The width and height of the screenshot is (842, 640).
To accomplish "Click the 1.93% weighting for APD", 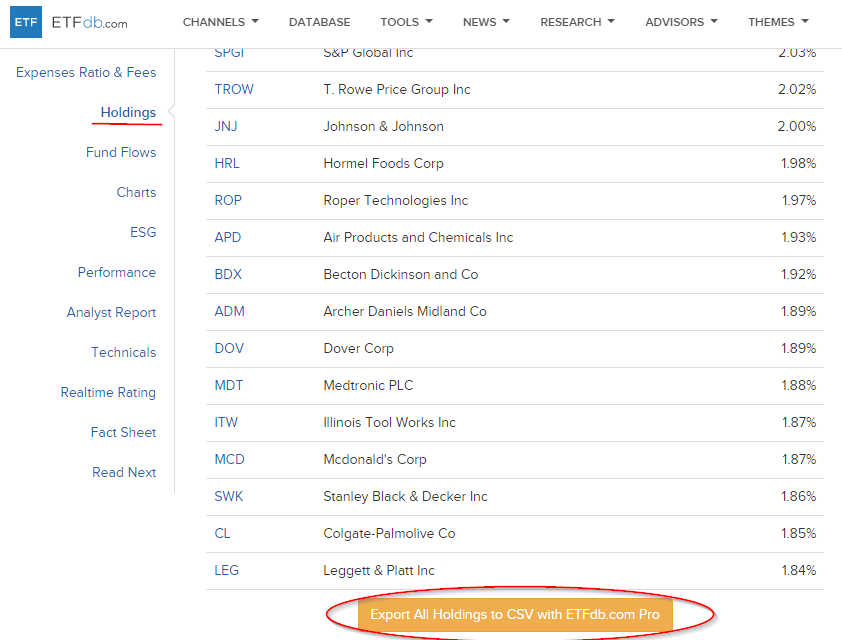I will 799,237.
